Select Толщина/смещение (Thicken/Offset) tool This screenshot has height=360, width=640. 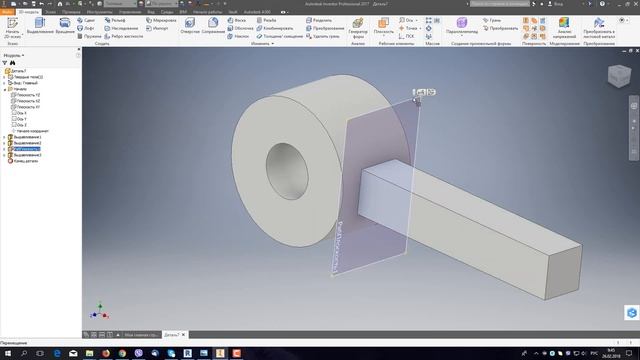tap(280, 36)
